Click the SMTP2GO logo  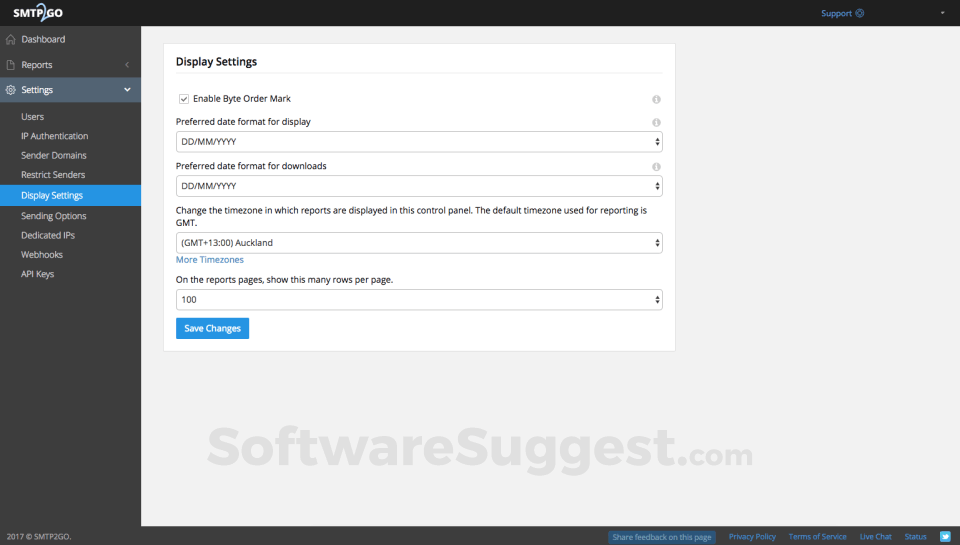click(38, 12)
